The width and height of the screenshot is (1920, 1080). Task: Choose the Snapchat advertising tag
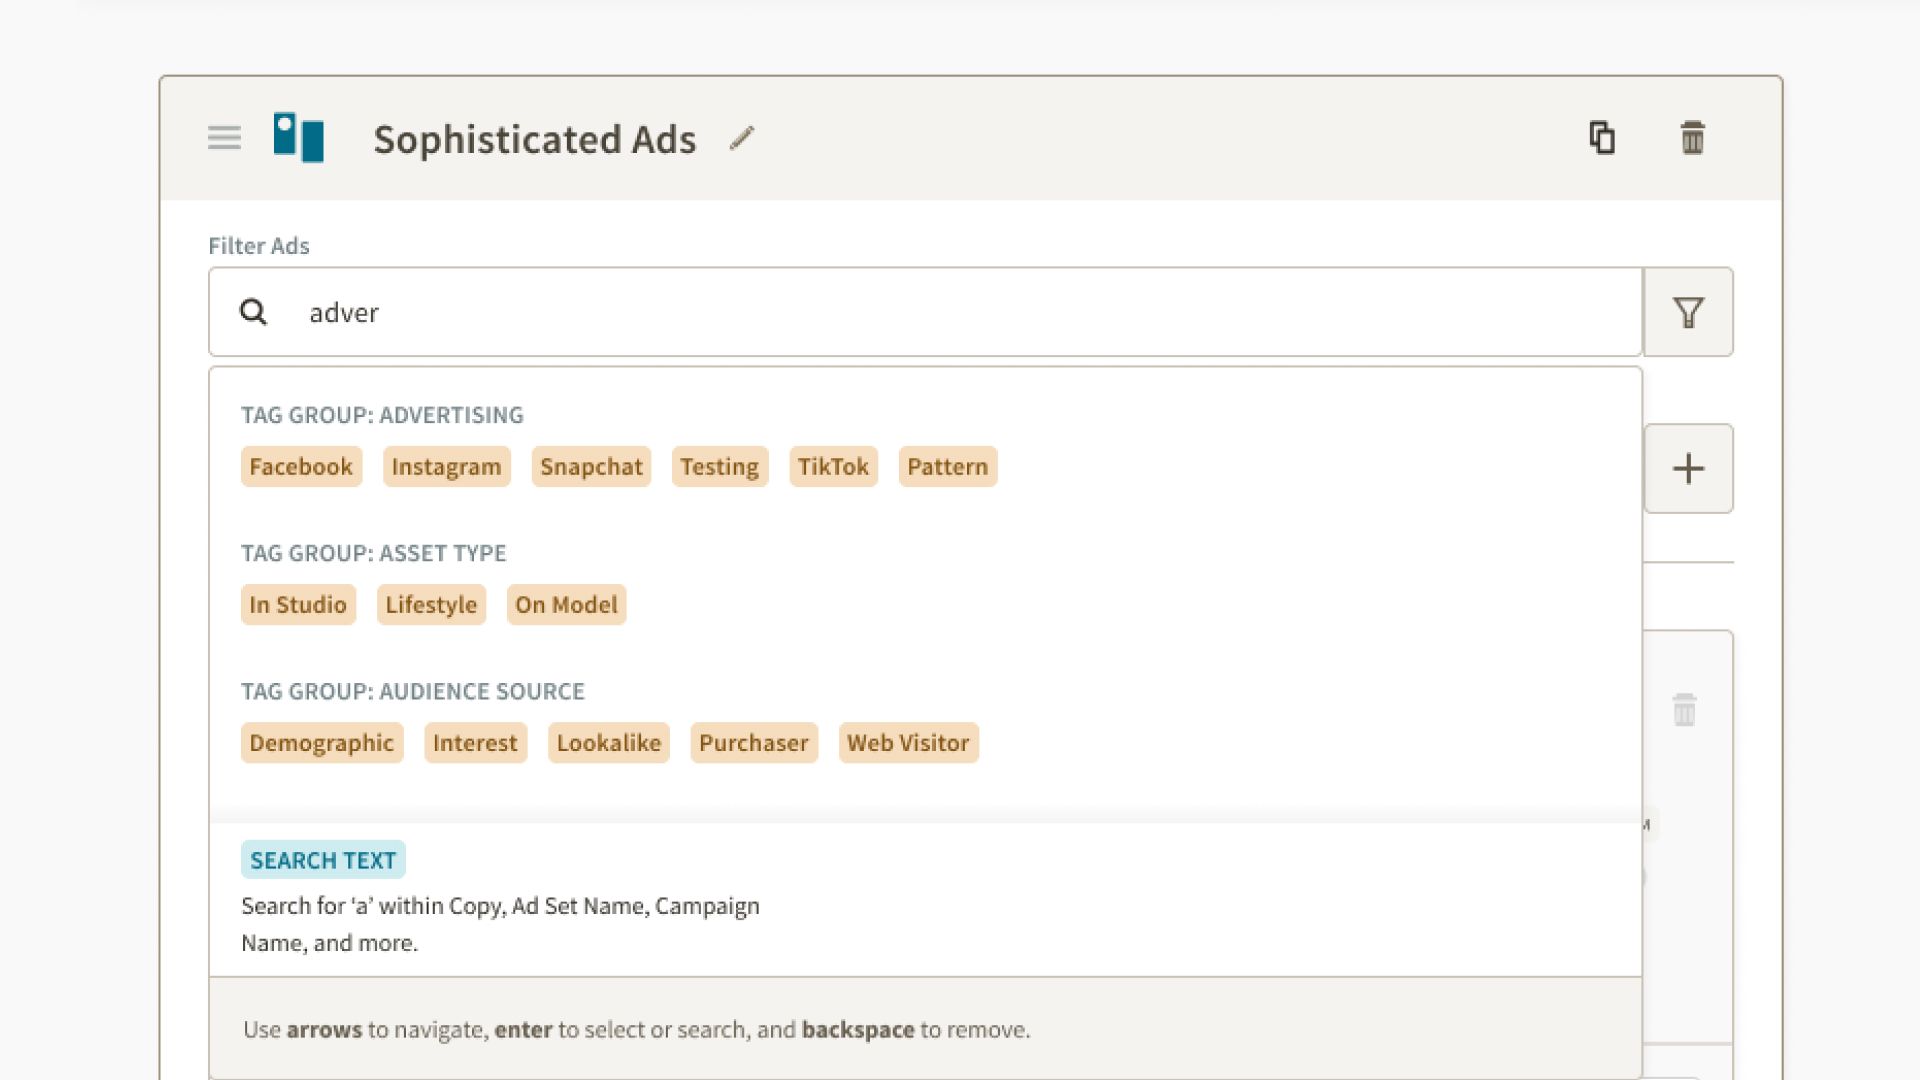[x=591, y=467]
